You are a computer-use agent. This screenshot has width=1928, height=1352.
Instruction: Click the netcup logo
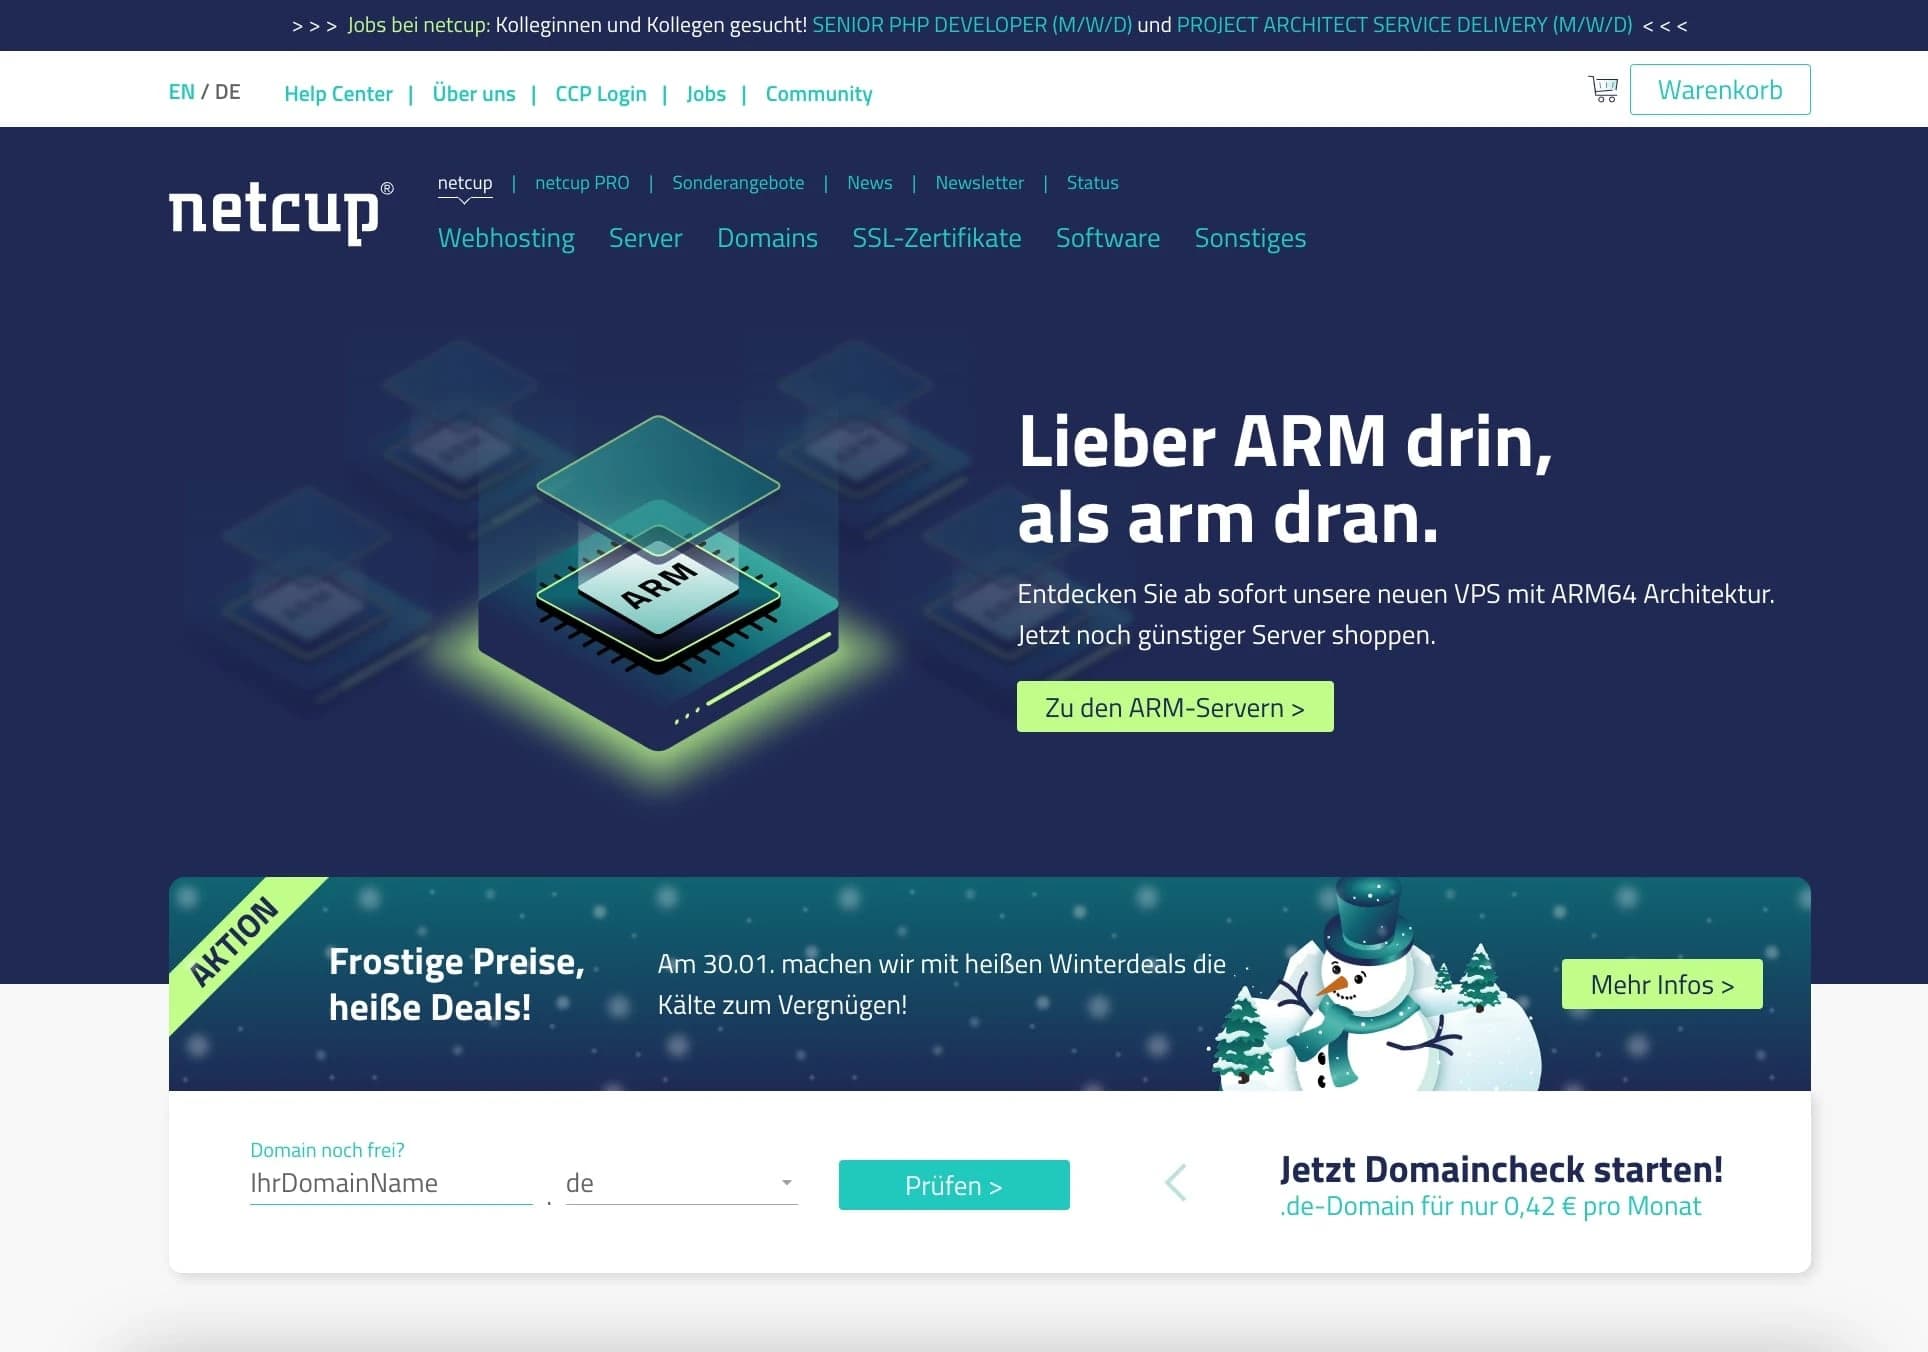point(280,212)
